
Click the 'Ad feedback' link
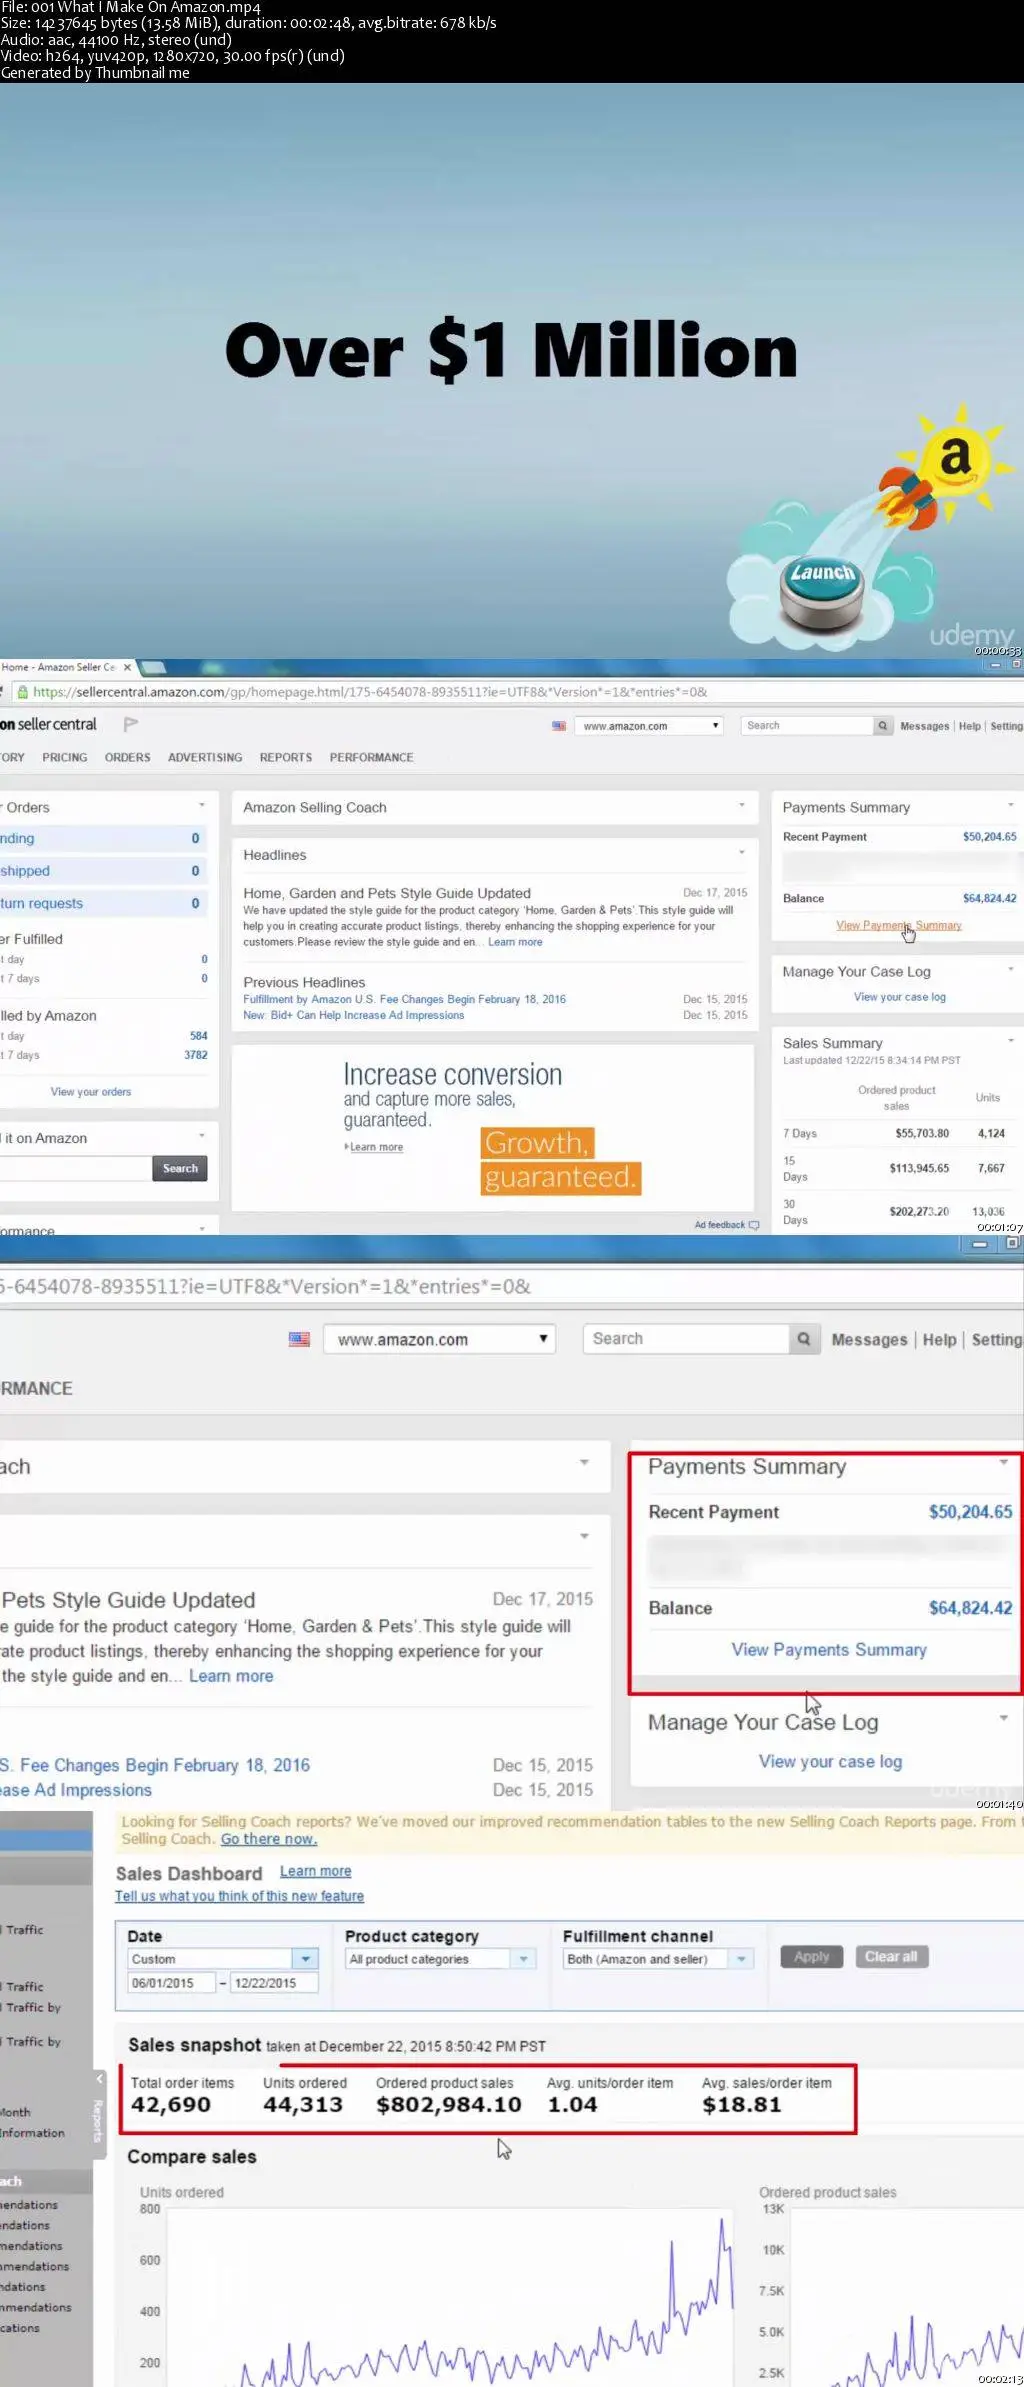pyautogui.click(x=720, y=1225)
